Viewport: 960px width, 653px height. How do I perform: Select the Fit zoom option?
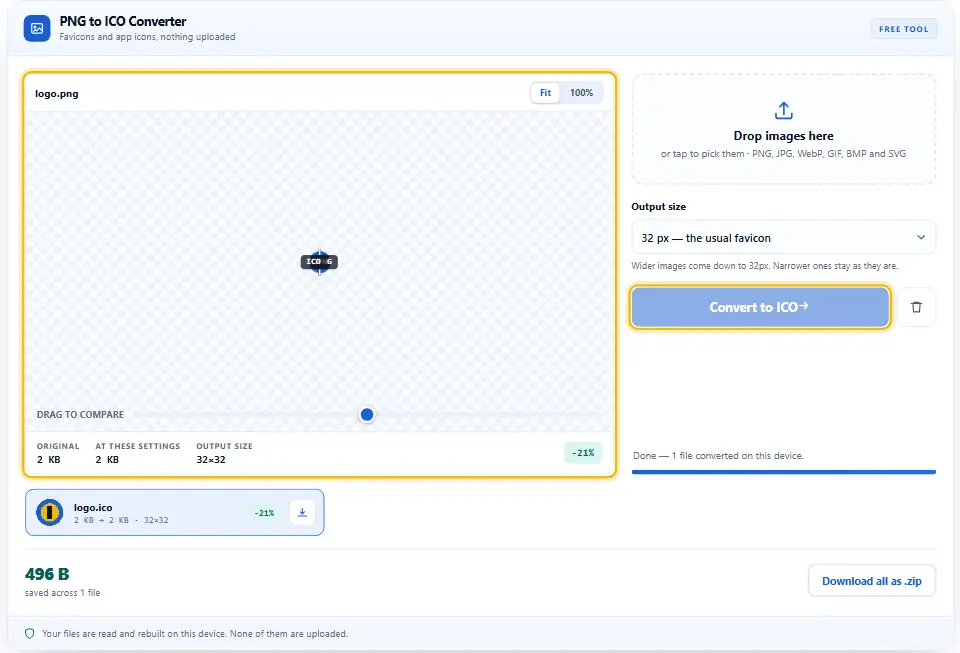(x=545, y=93)
